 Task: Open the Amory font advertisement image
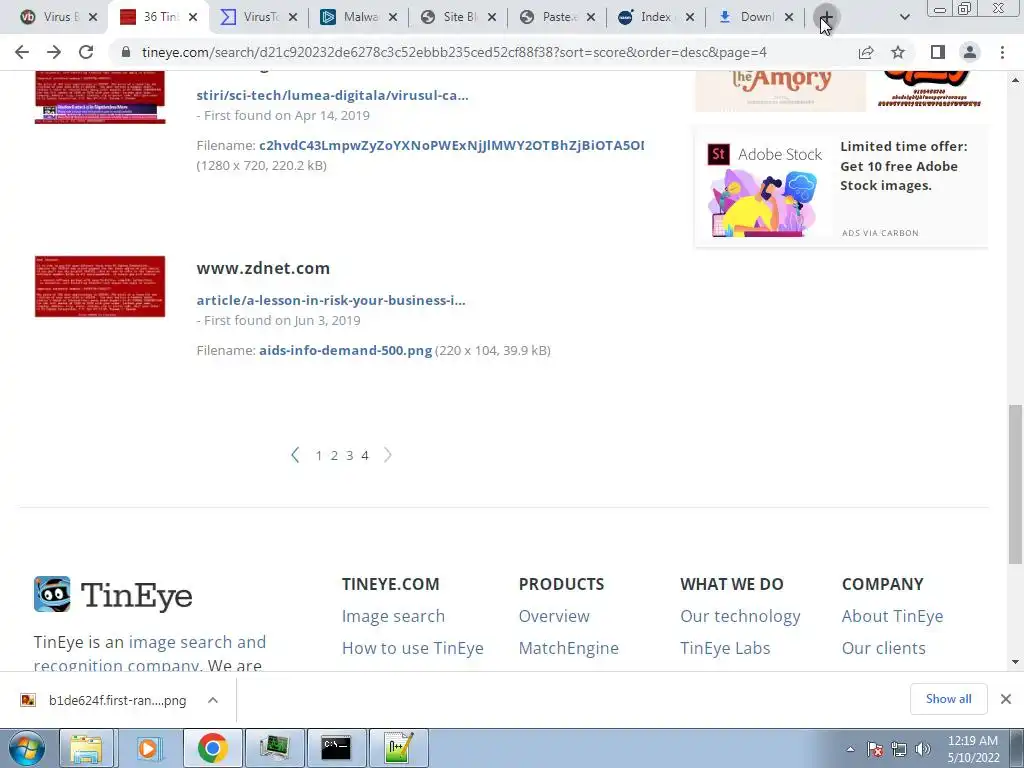point(780,91)
